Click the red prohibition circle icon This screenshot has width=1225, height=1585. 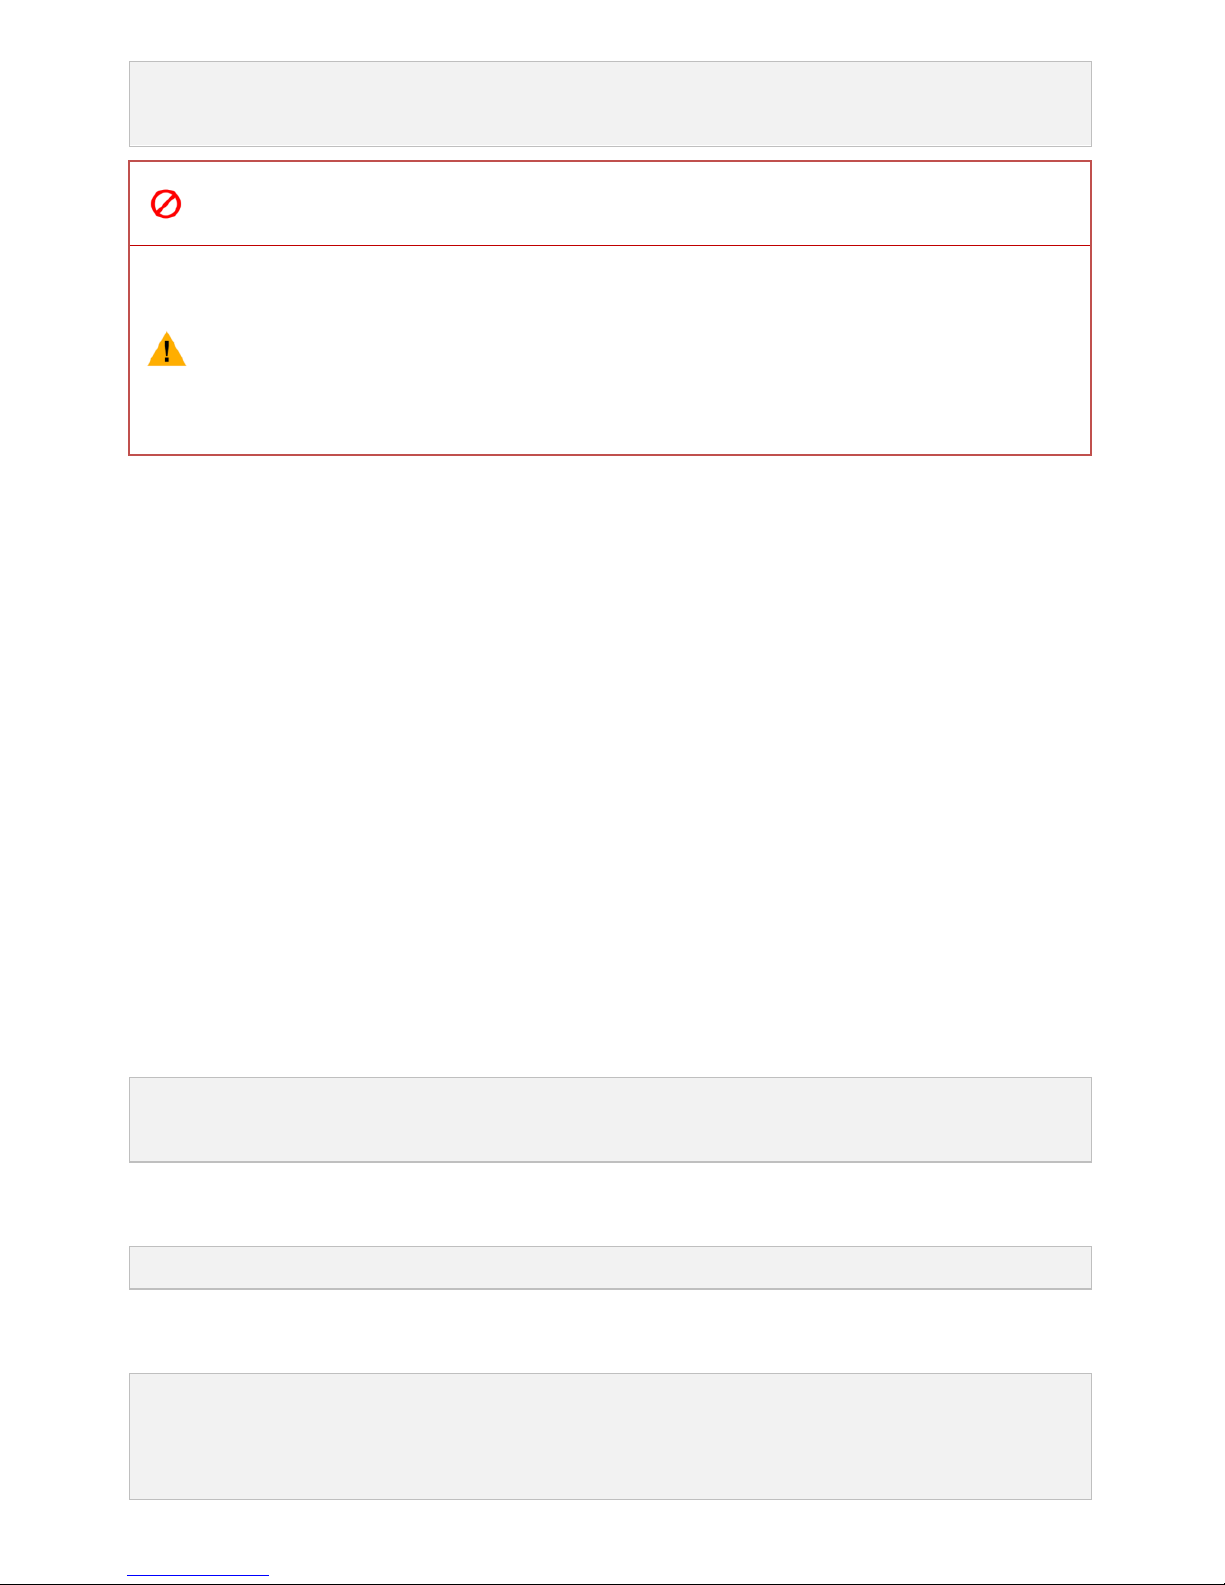(165, 205)
